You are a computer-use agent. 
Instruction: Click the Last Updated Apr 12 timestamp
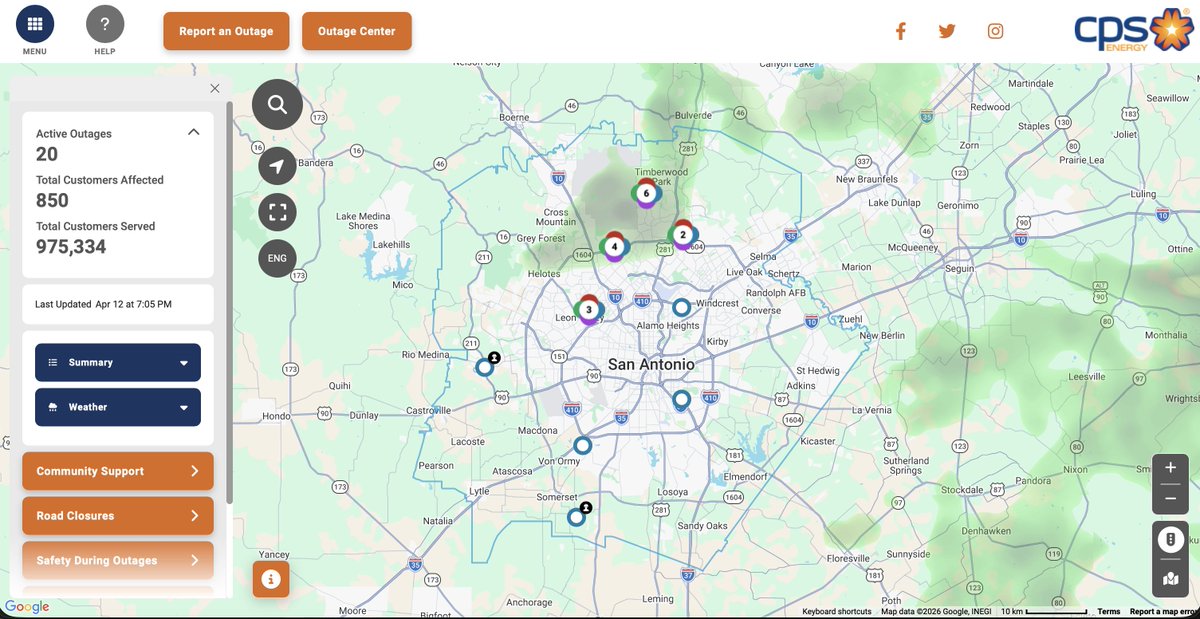104,304
